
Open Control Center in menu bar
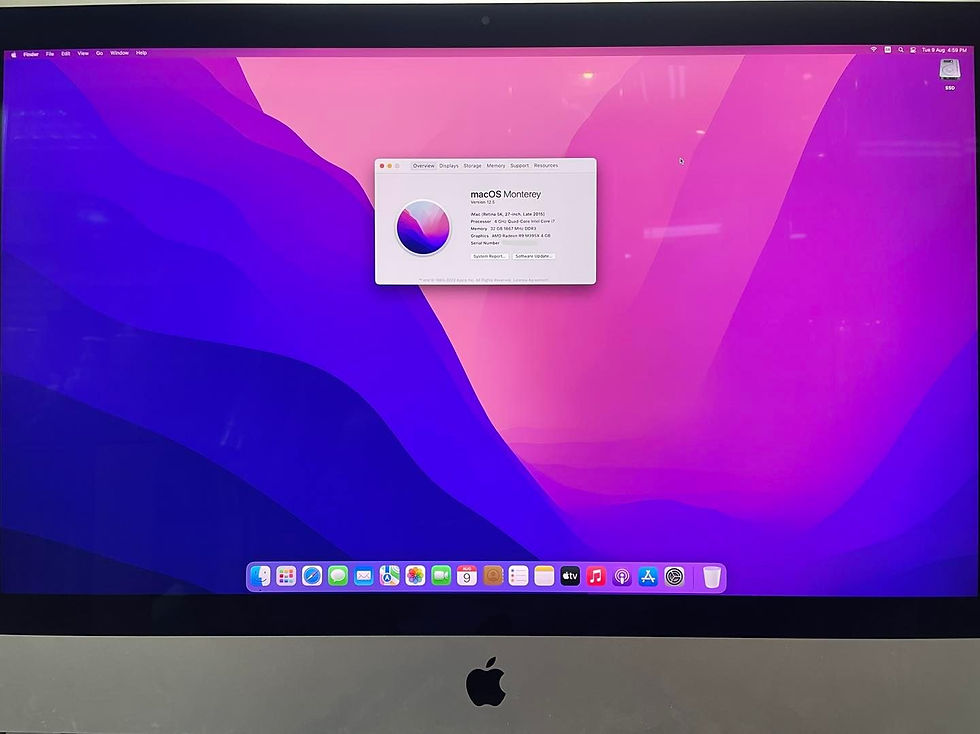(913, 50)
